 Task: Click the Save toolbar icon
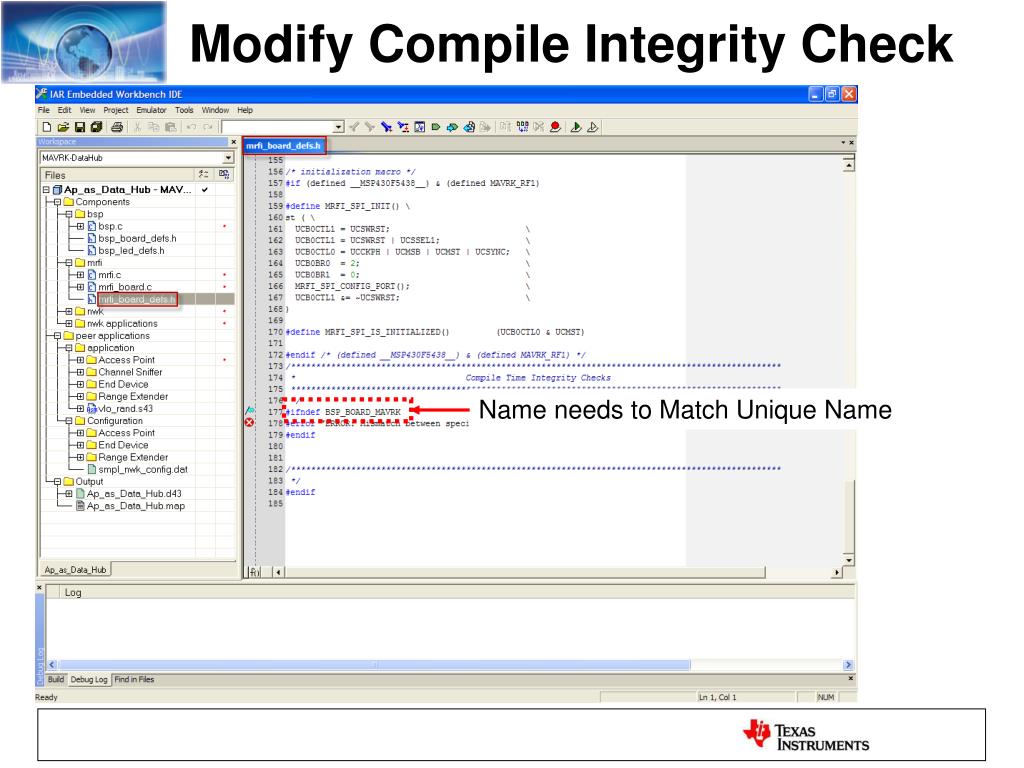80,127
